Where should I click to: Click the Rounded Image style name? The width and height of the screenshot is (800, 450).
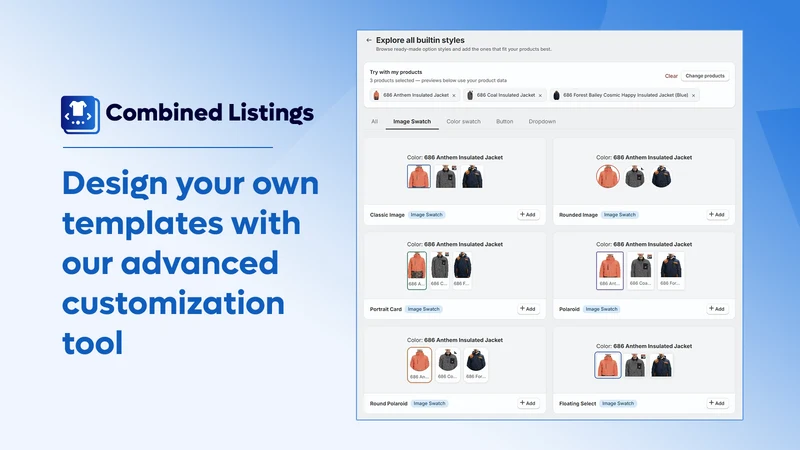[578, 215]
